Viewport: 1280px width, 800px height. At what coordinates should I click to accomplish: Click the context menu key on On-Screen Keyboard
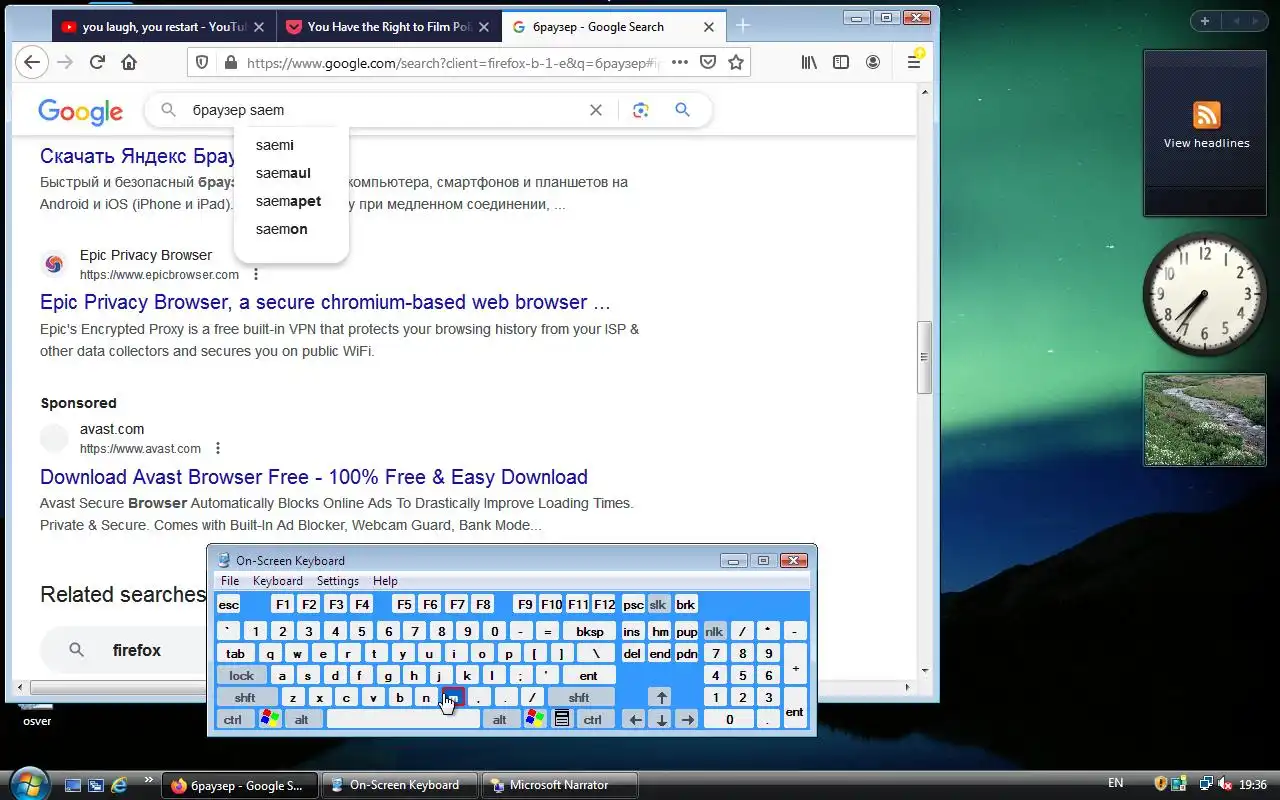pos(562,719)
